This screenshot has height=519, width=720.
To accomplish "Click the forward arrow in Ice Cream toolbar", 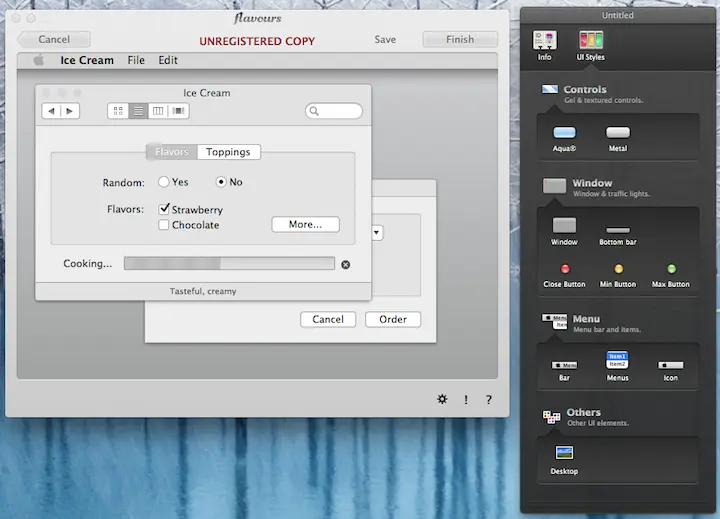I will tap(70, 111).
